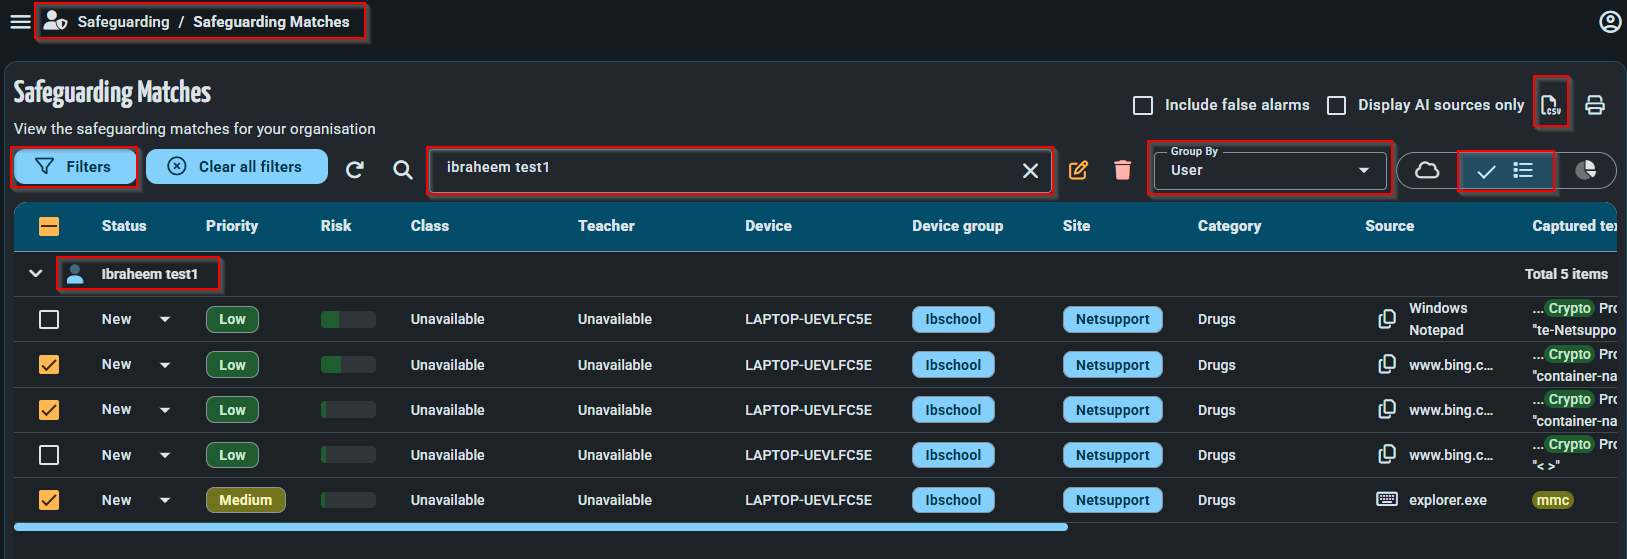Click Netsupport tag in Windows Notepad row

1112,319
